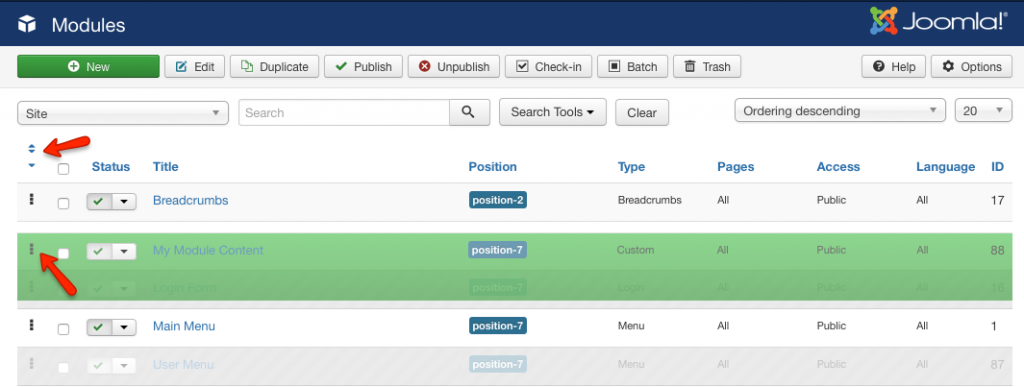The width and height of the screenshot is (1024, 387).
Task: Select the Main Menu row checkbox
Action: (63, 330)
